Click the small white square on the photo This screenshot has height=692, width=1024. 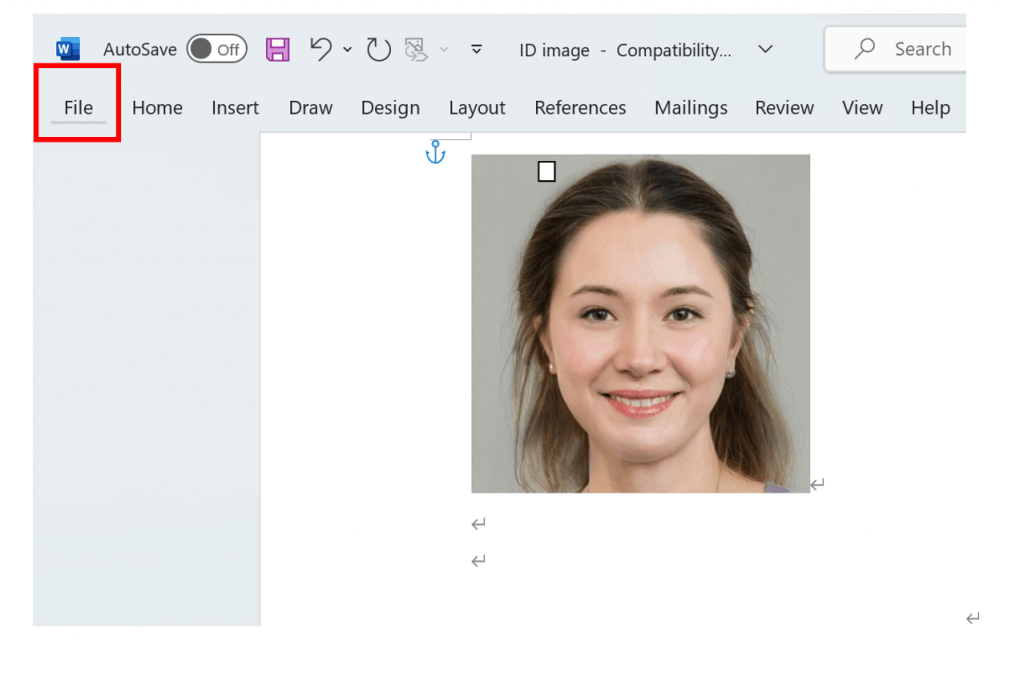pyautogui.click(x=547, y=172)
